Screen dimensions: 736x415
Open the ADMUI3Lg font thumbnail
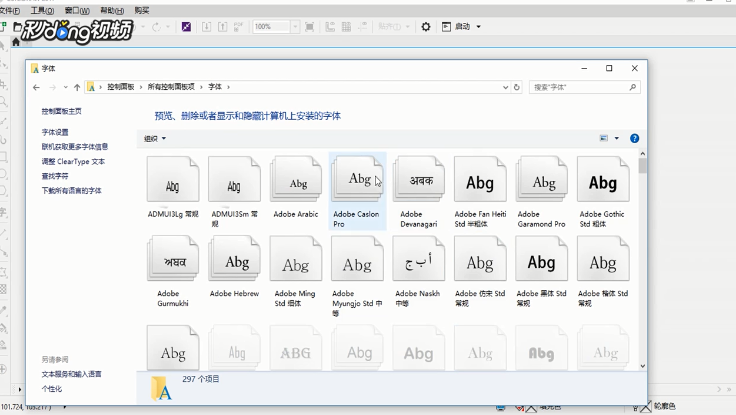173,180
